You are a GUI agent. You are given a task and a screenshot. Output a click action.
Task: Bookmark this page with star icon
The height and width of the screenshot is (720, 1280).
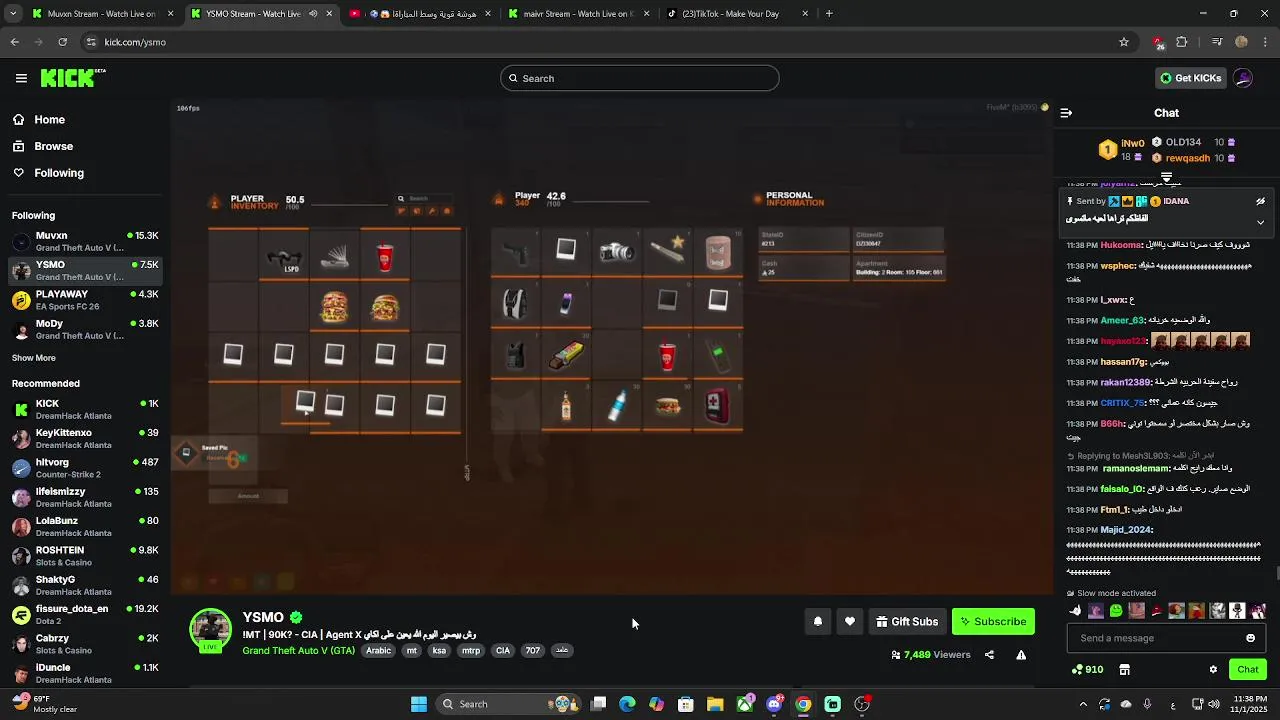click(x=1124, y=42)
